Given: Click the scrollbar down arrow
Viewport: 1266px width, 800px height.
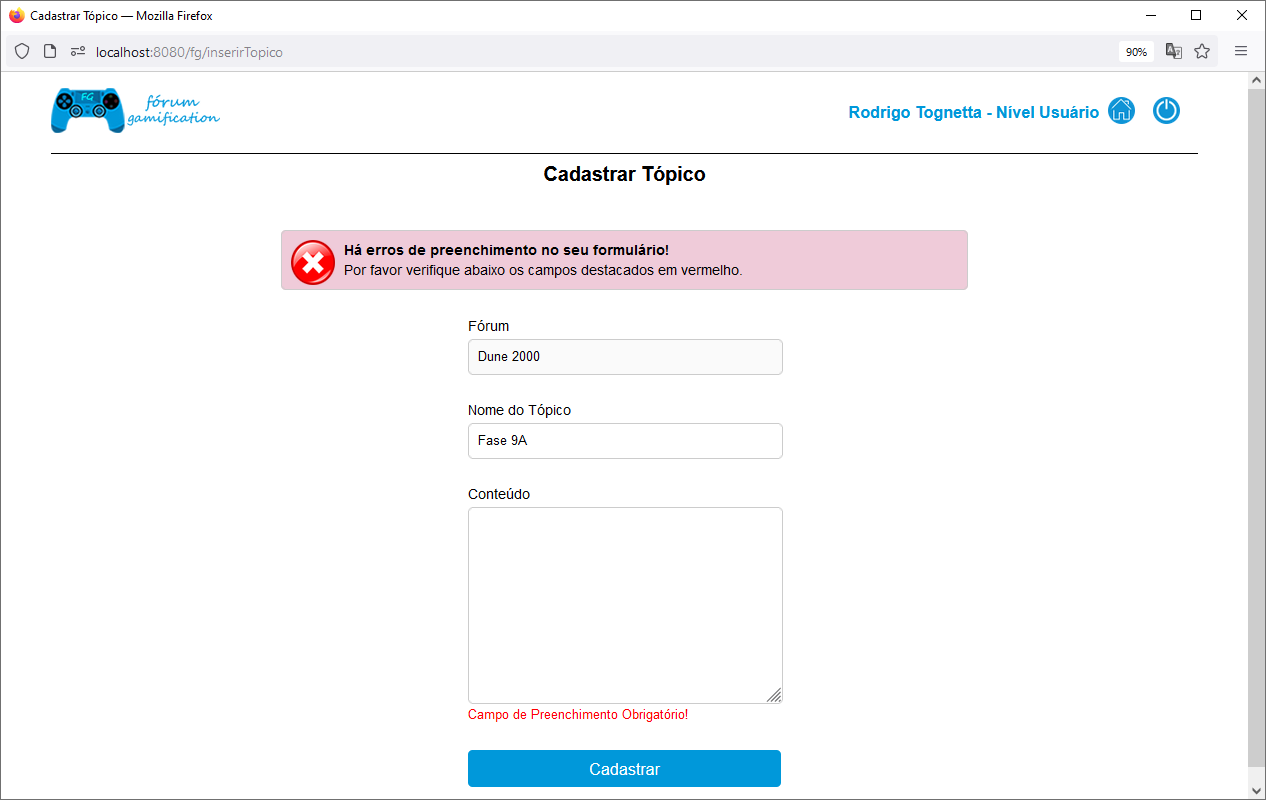Looking at the screenshot, I should click(x=1257, y=790).
